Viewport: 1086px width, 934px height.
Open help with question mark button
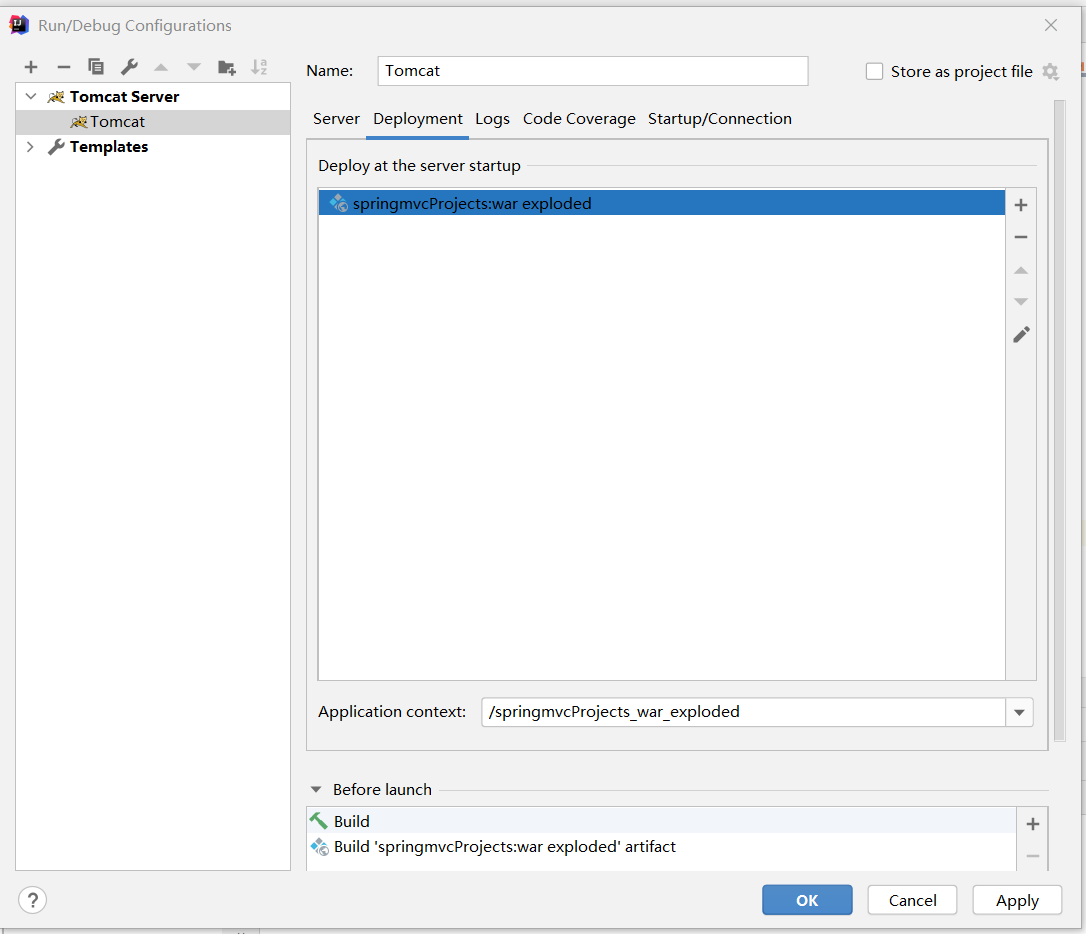33,900
